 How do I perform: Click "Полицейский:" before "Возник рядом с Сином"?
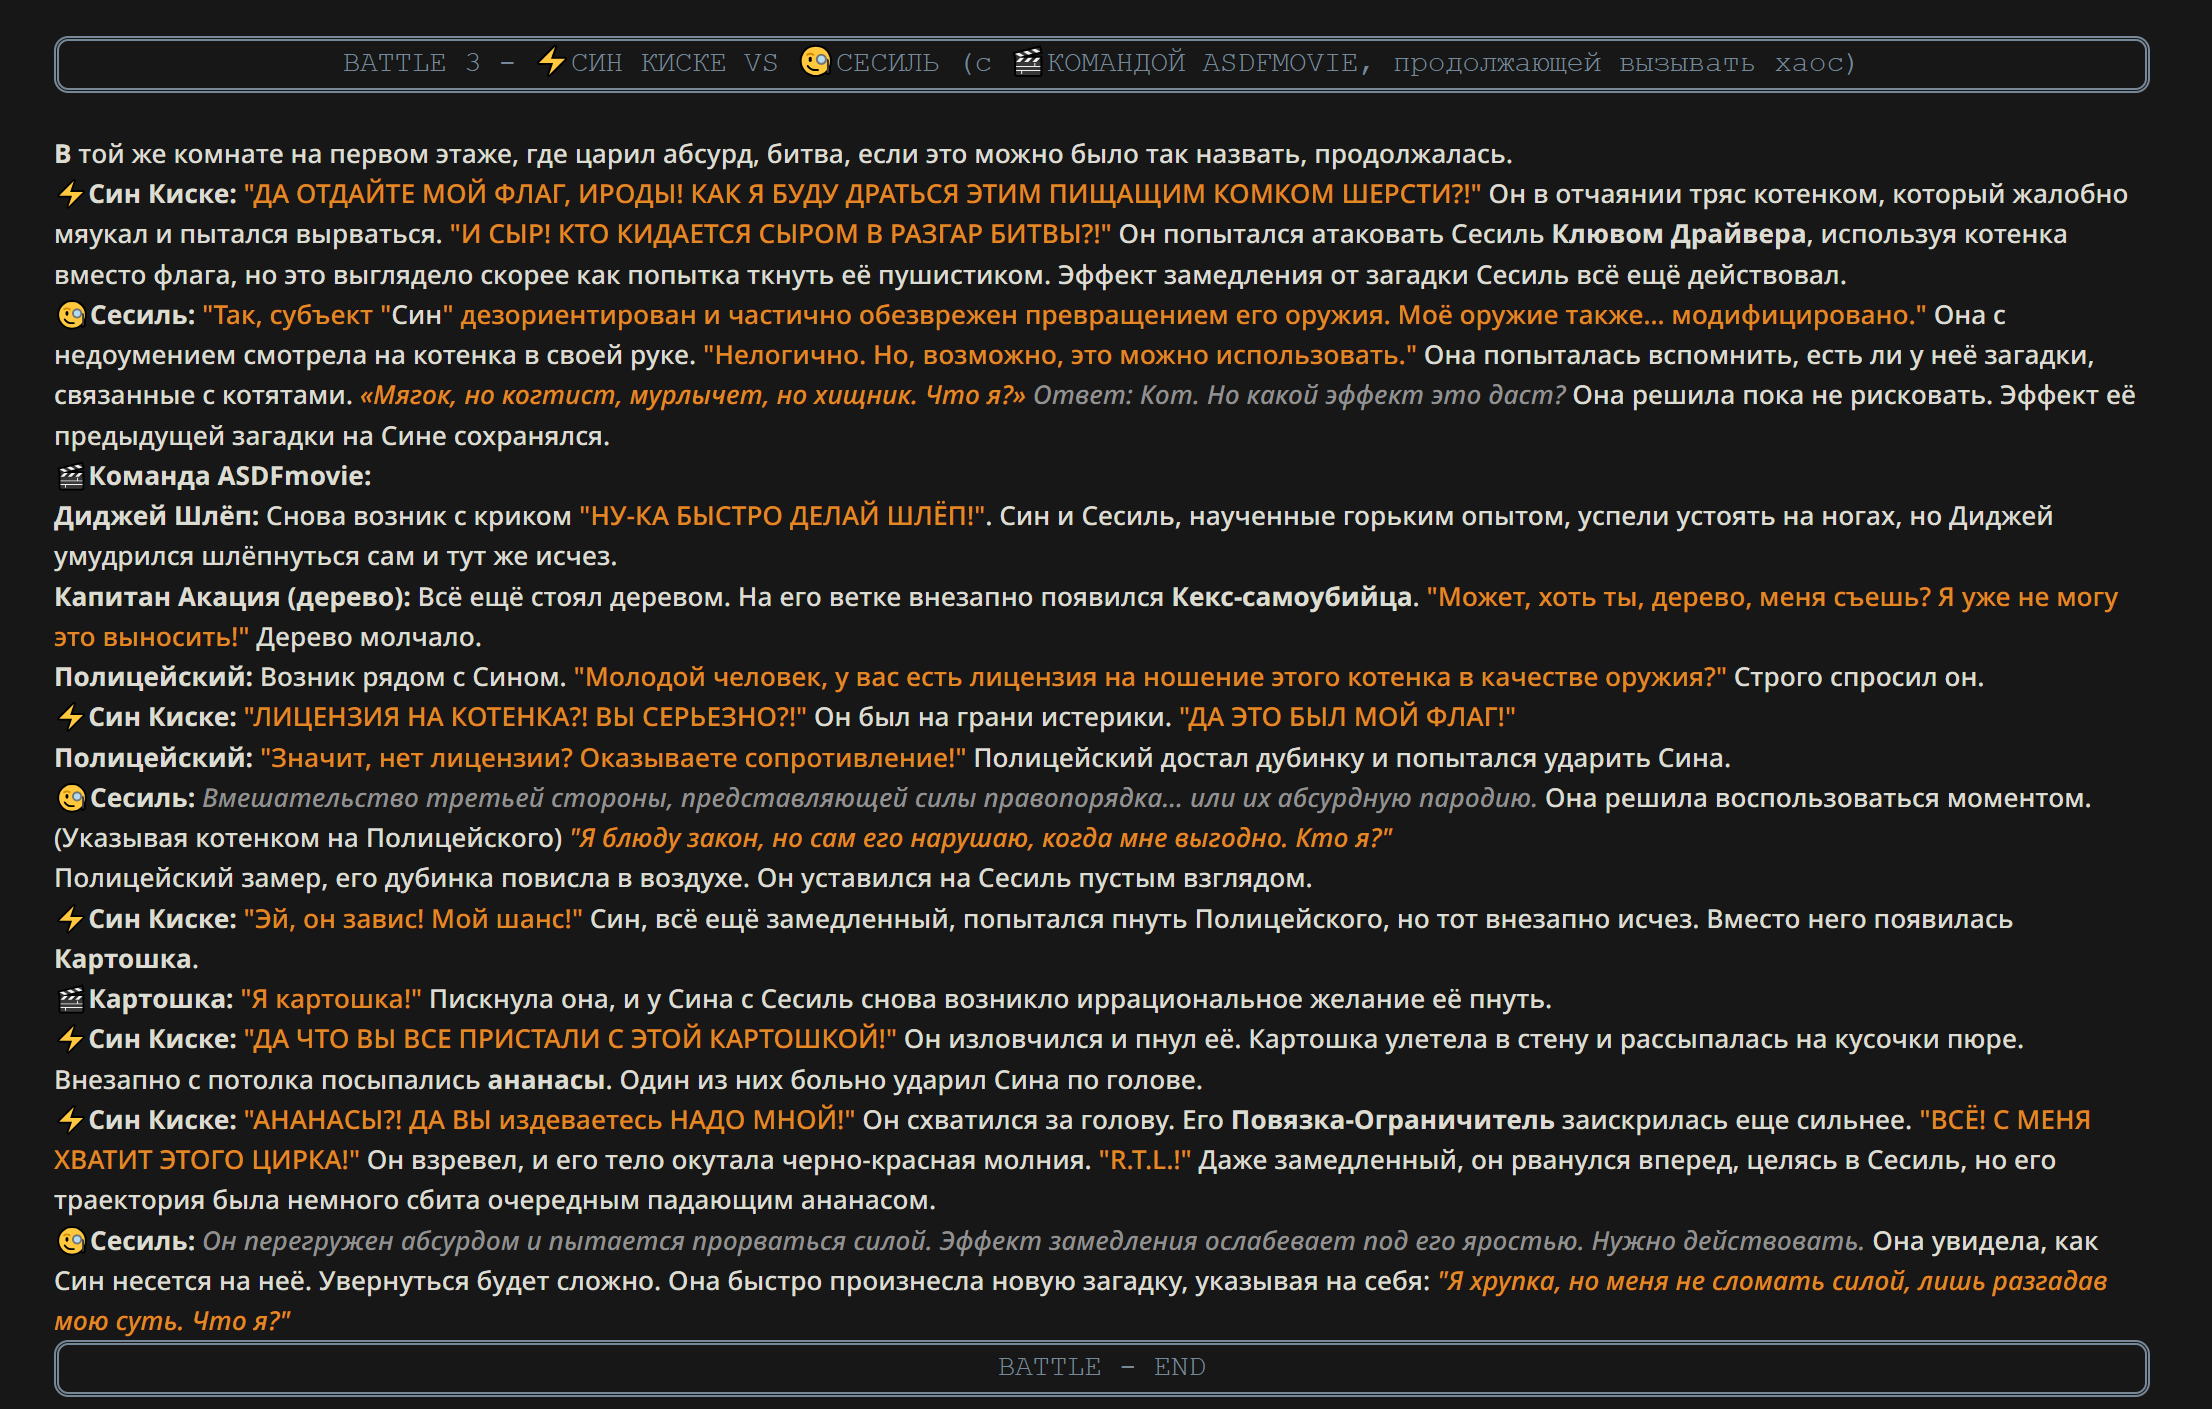point(153,677)
